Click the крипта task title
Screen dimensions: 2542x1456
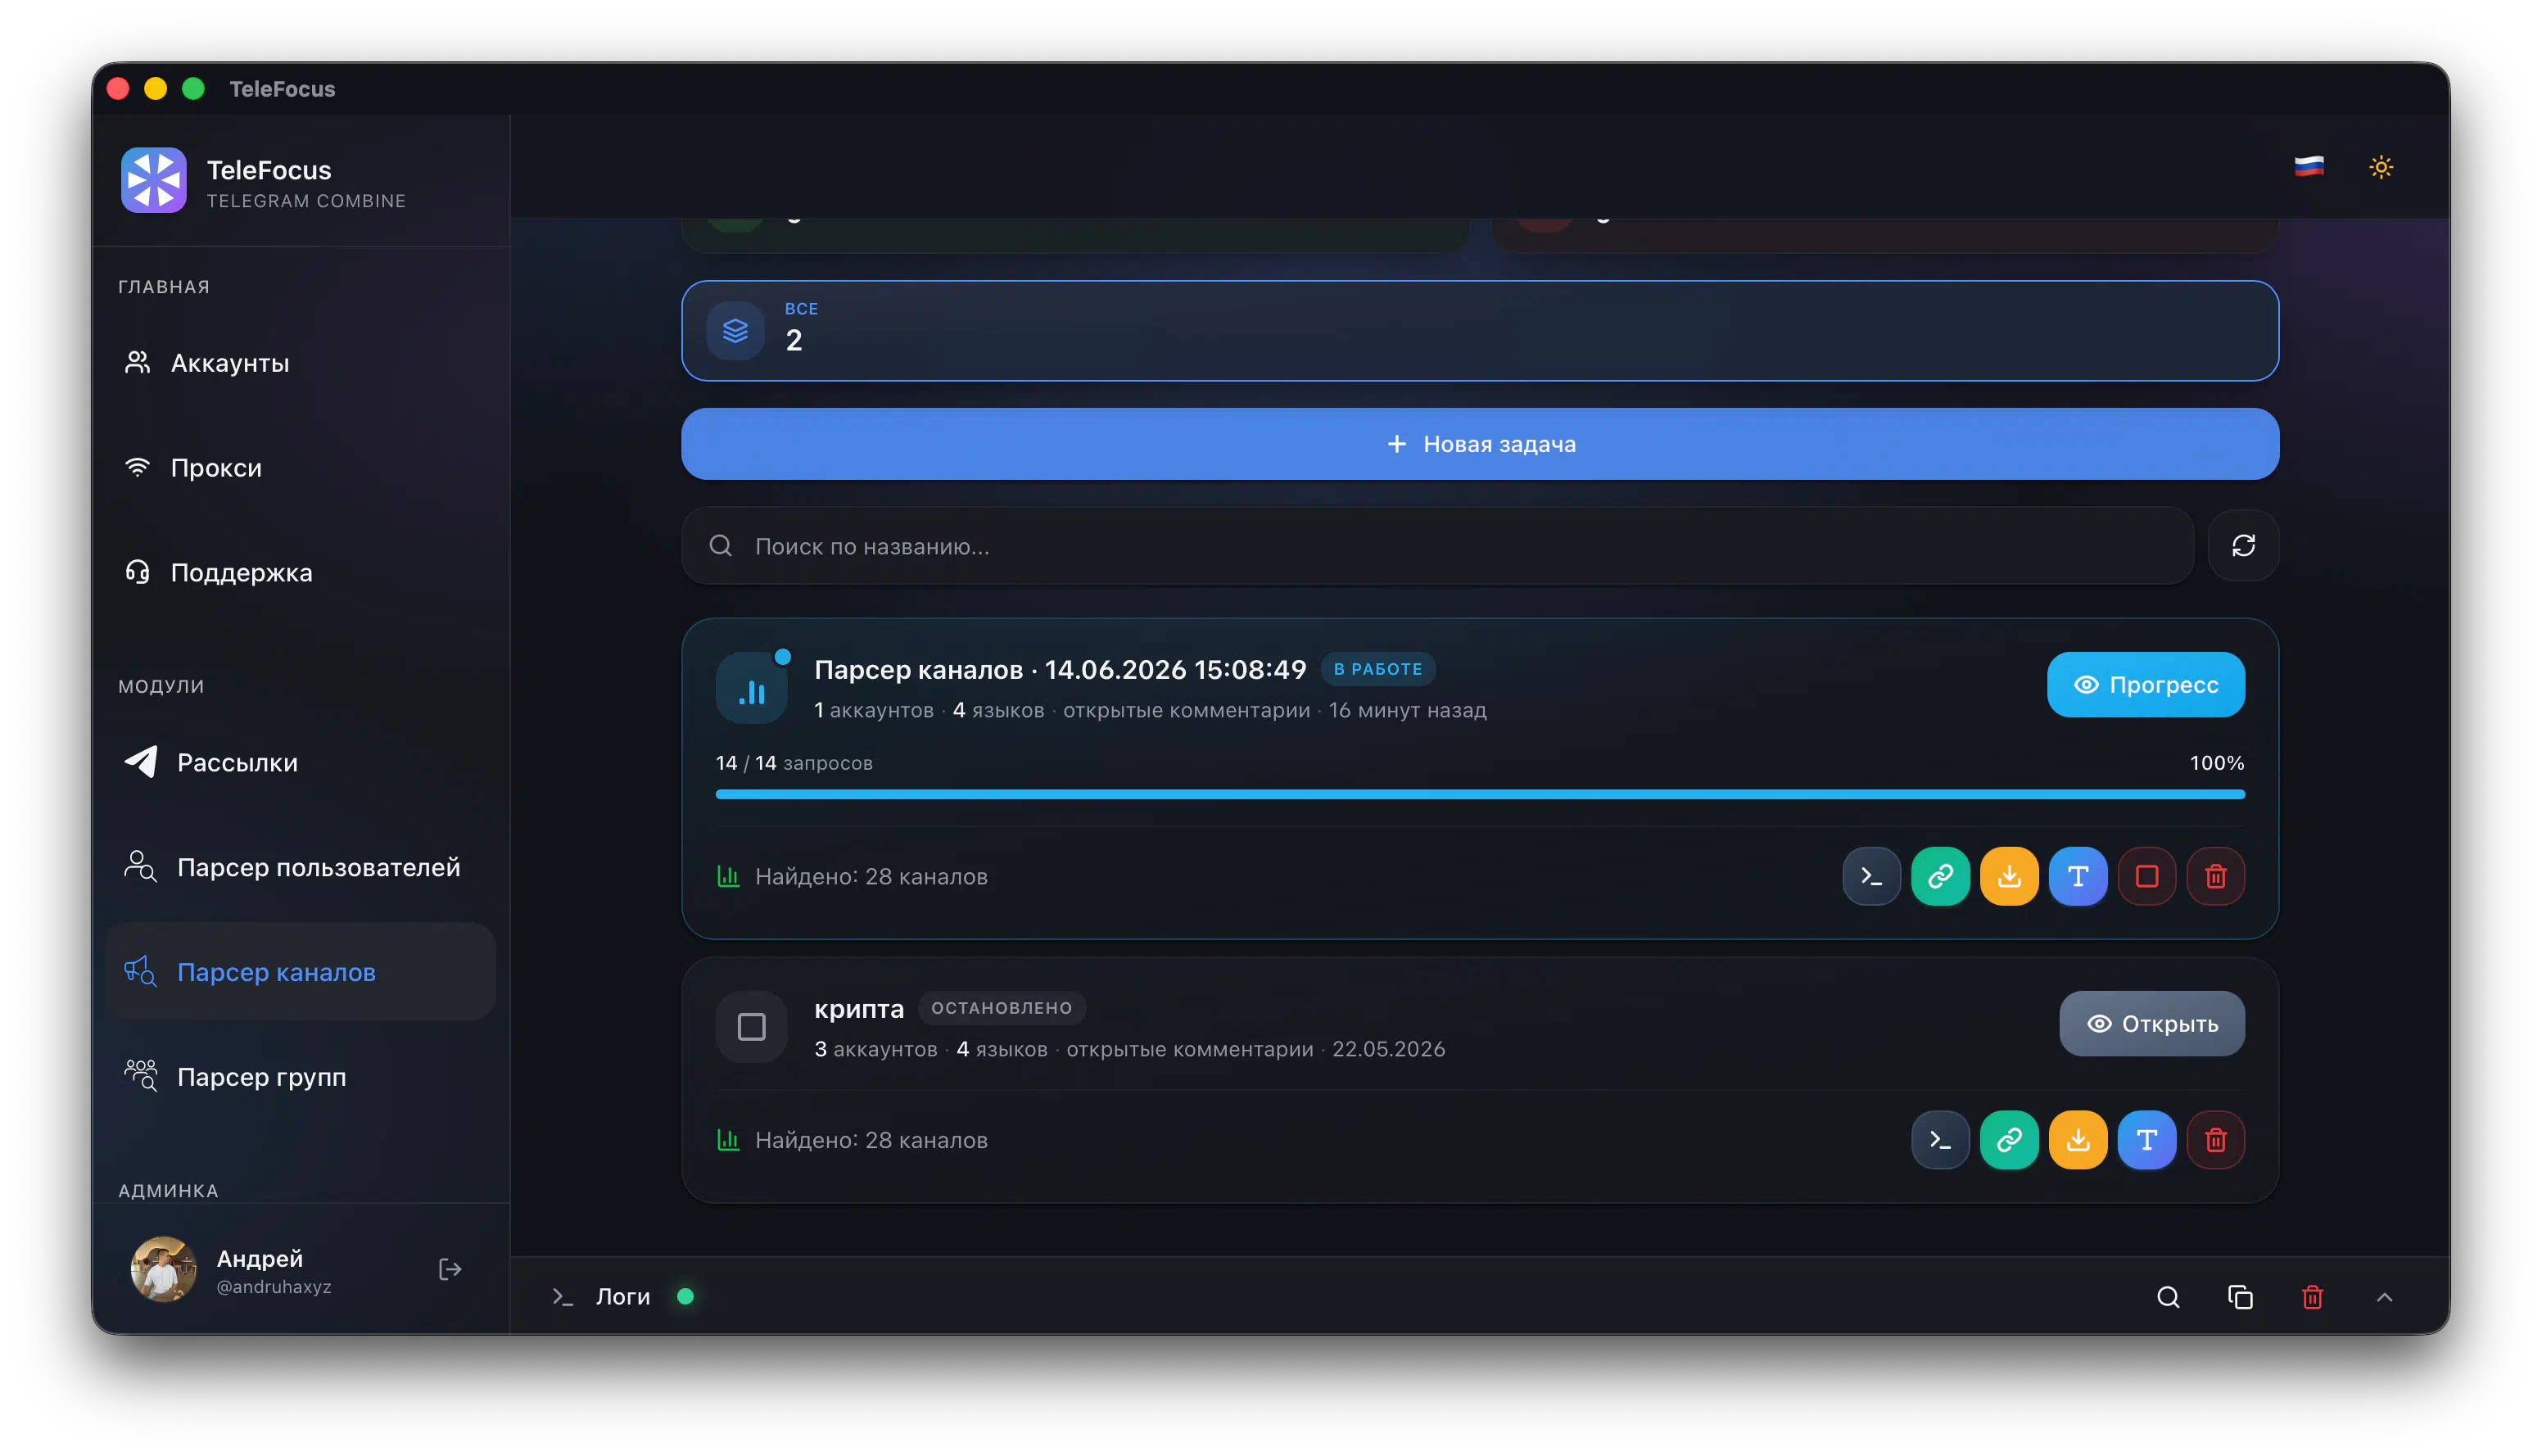[859, 1009]
